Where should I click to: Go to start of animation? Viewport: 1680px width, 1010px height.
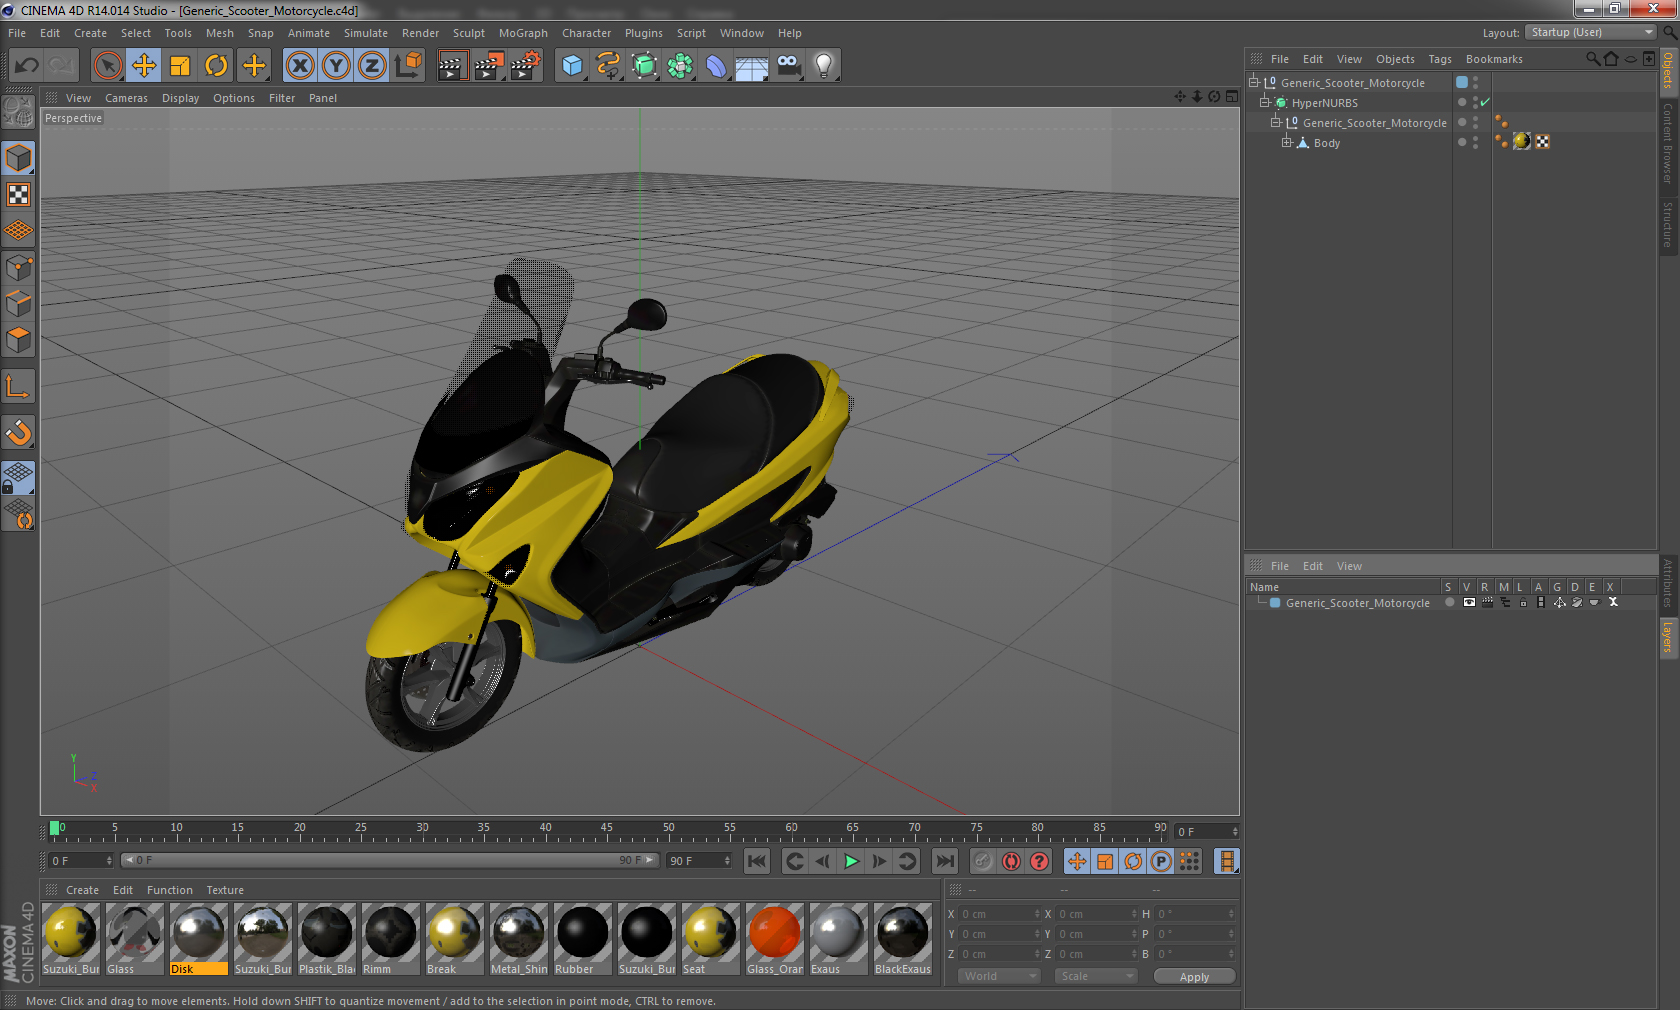point(757,861)
